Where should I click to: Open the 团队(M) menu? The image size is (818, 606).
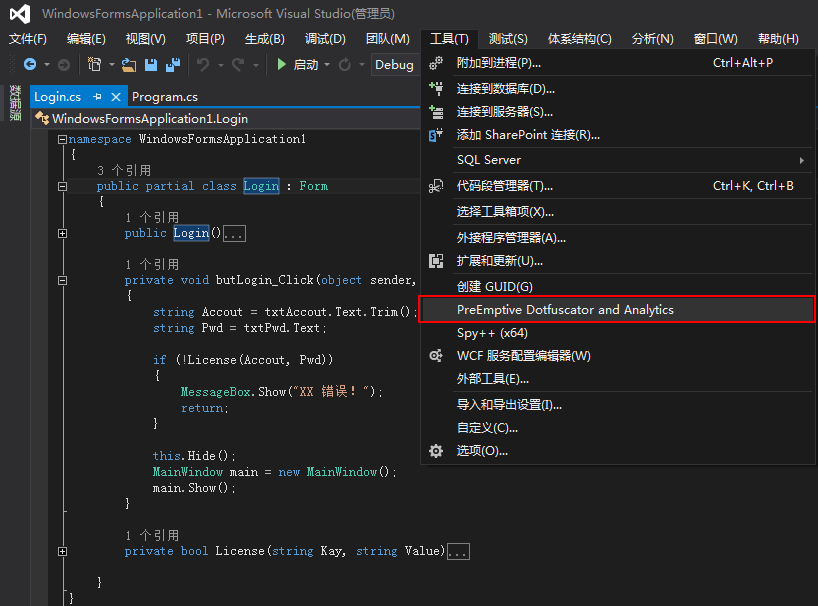coord(388,39)
